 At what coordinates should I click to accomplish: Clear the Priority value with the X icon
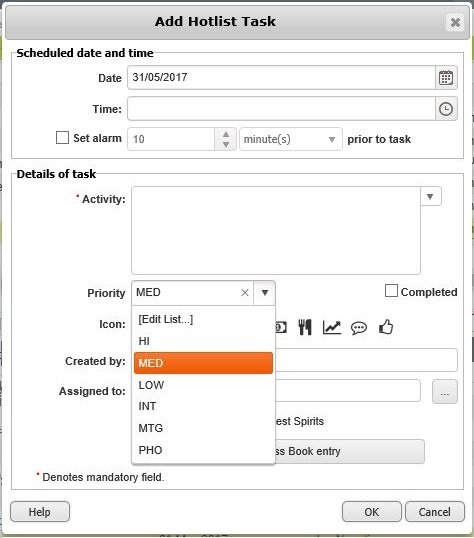click(245, 293)
